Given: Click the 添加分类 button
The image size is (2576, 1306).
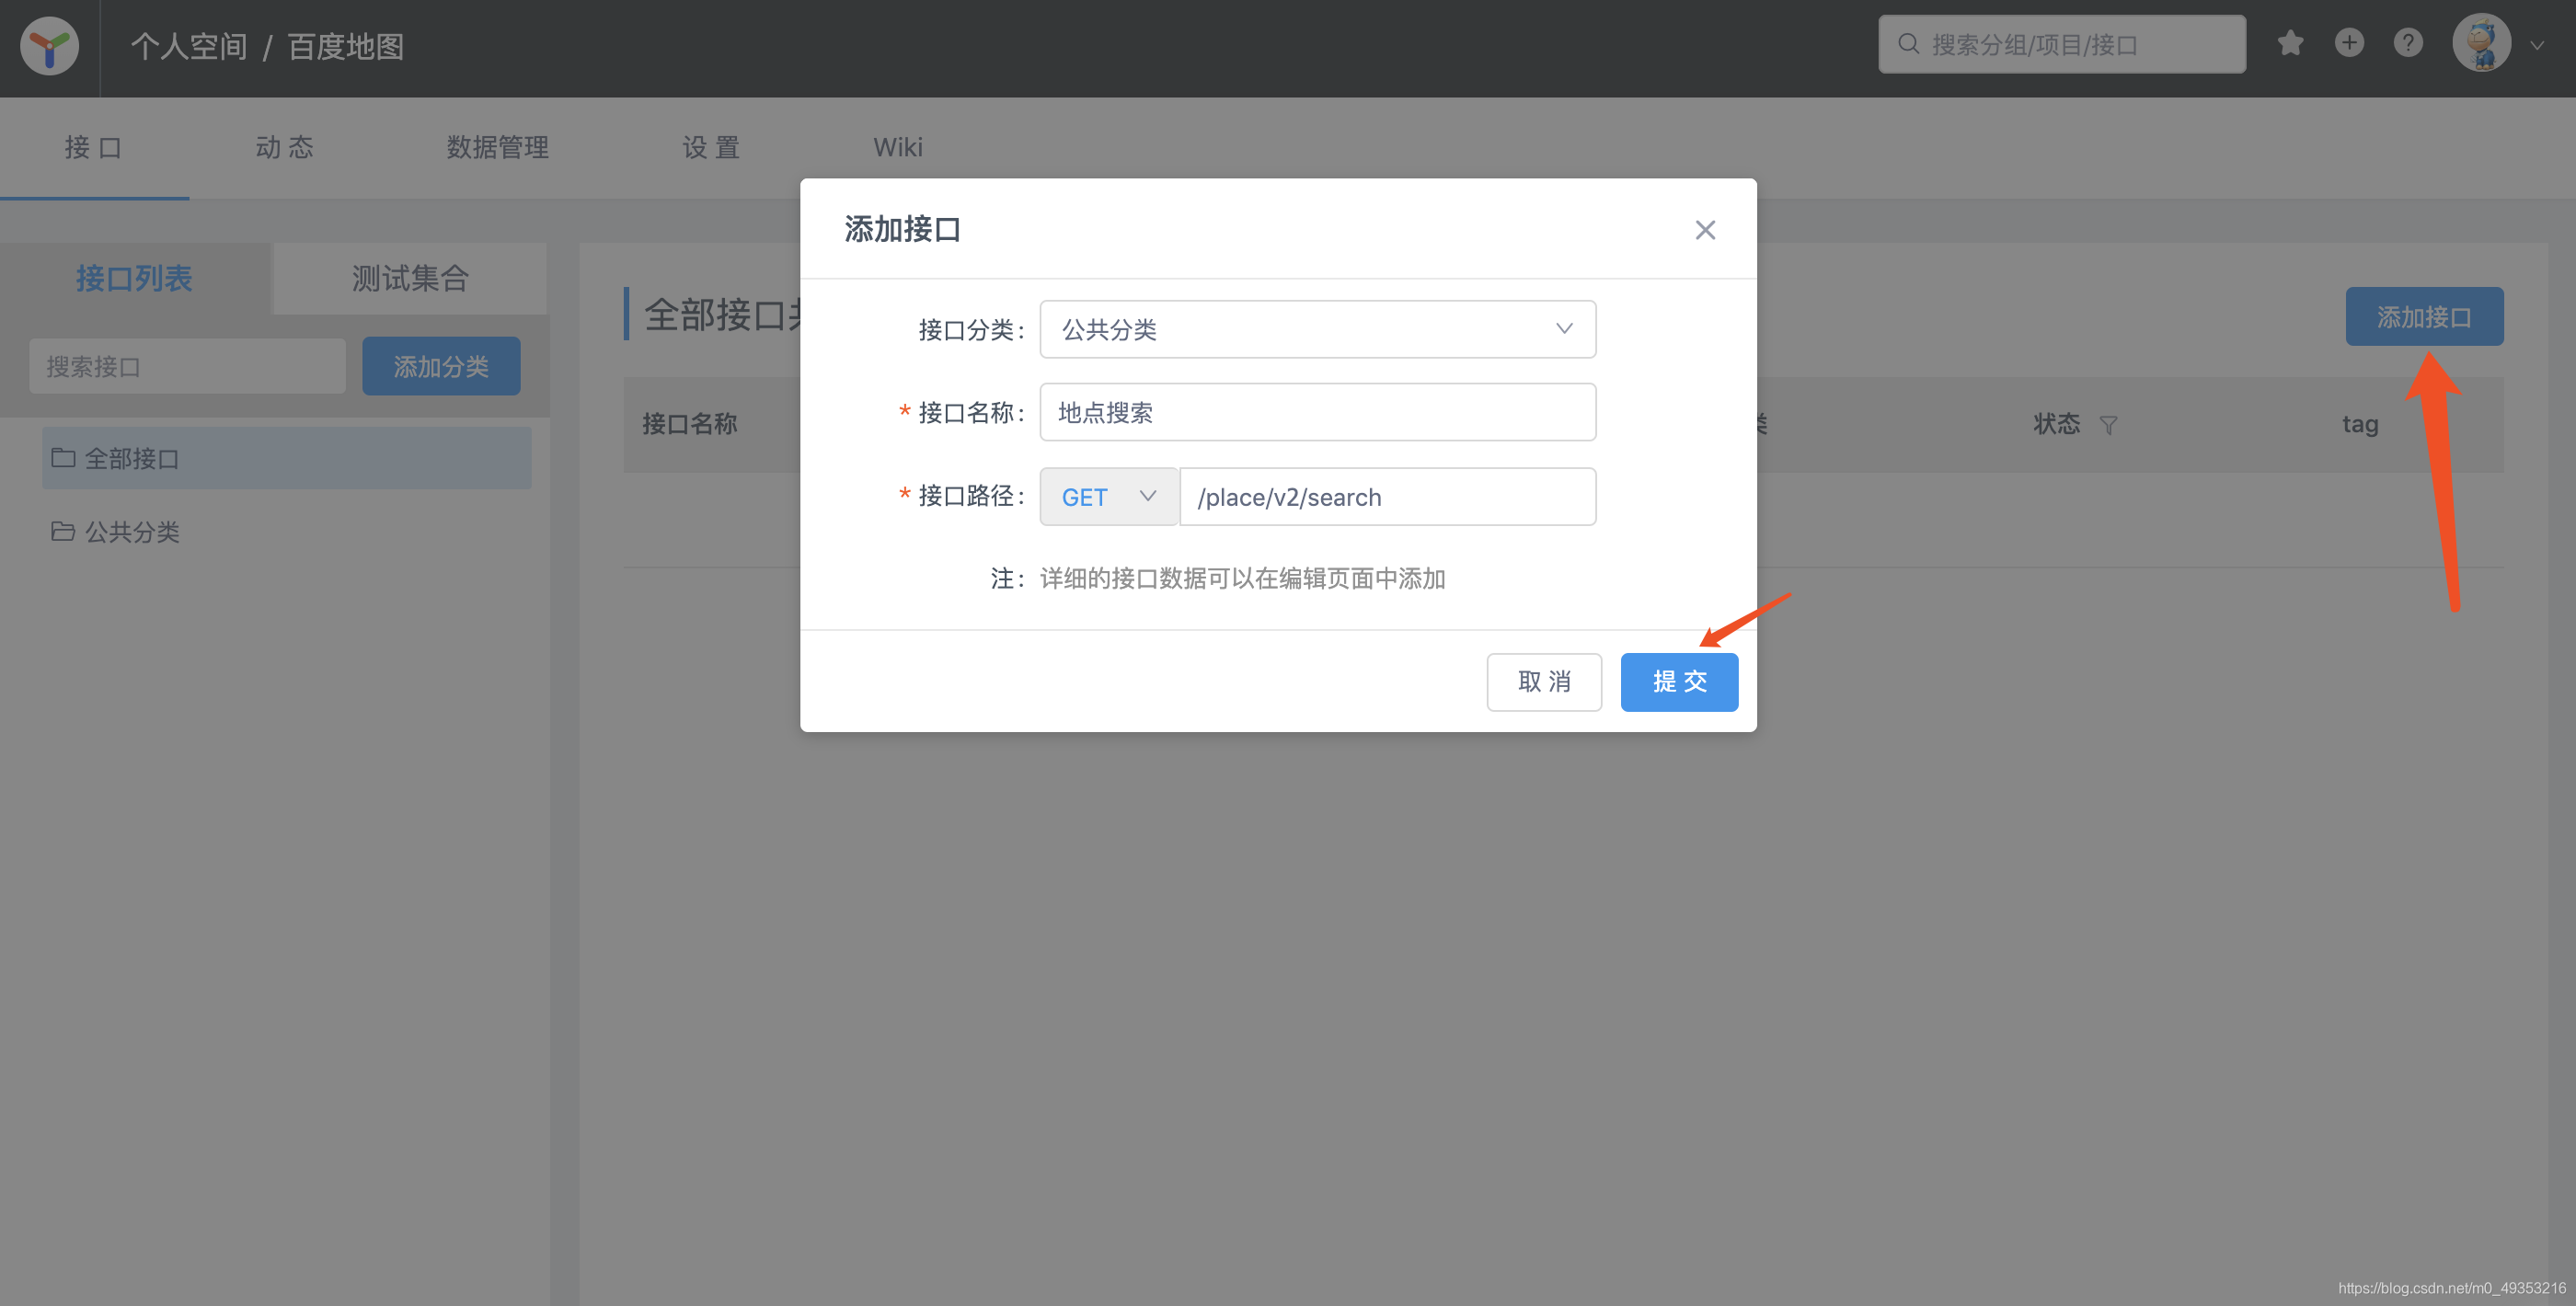Looking at the screenshot, I should (441, 366).
